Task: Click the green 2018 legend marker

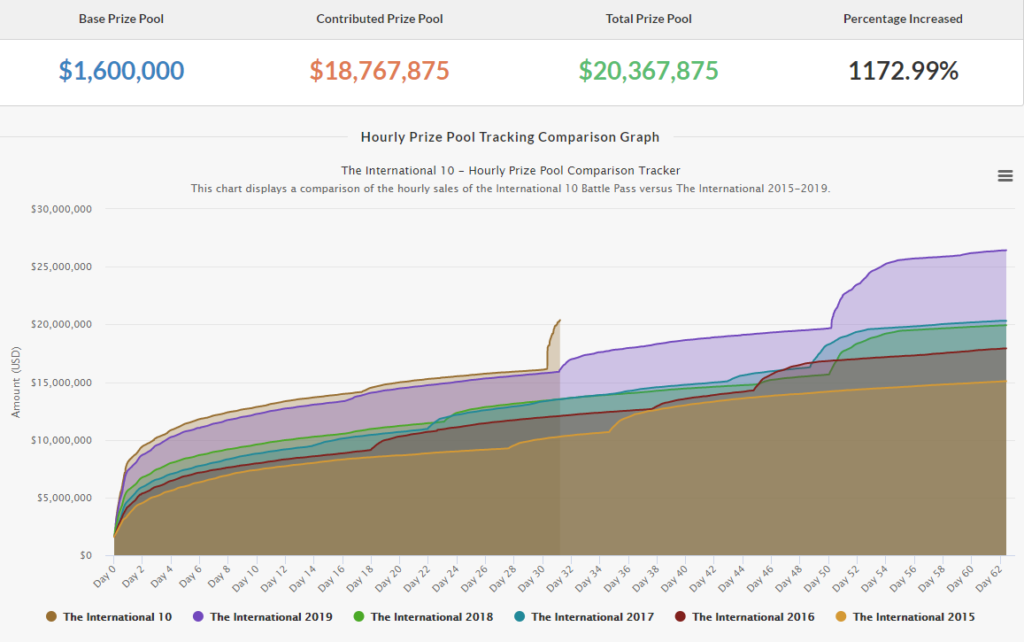Action: (x=359, y=617)
